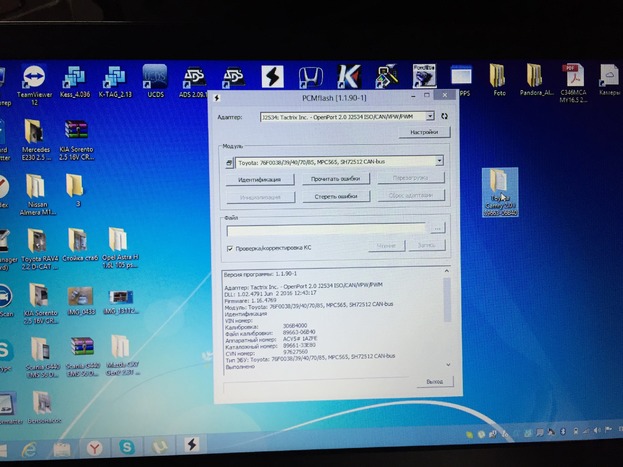The image size is (623, 467).
Task: Click the Skype icon in the taskbar
Action: tap(128, 446)
